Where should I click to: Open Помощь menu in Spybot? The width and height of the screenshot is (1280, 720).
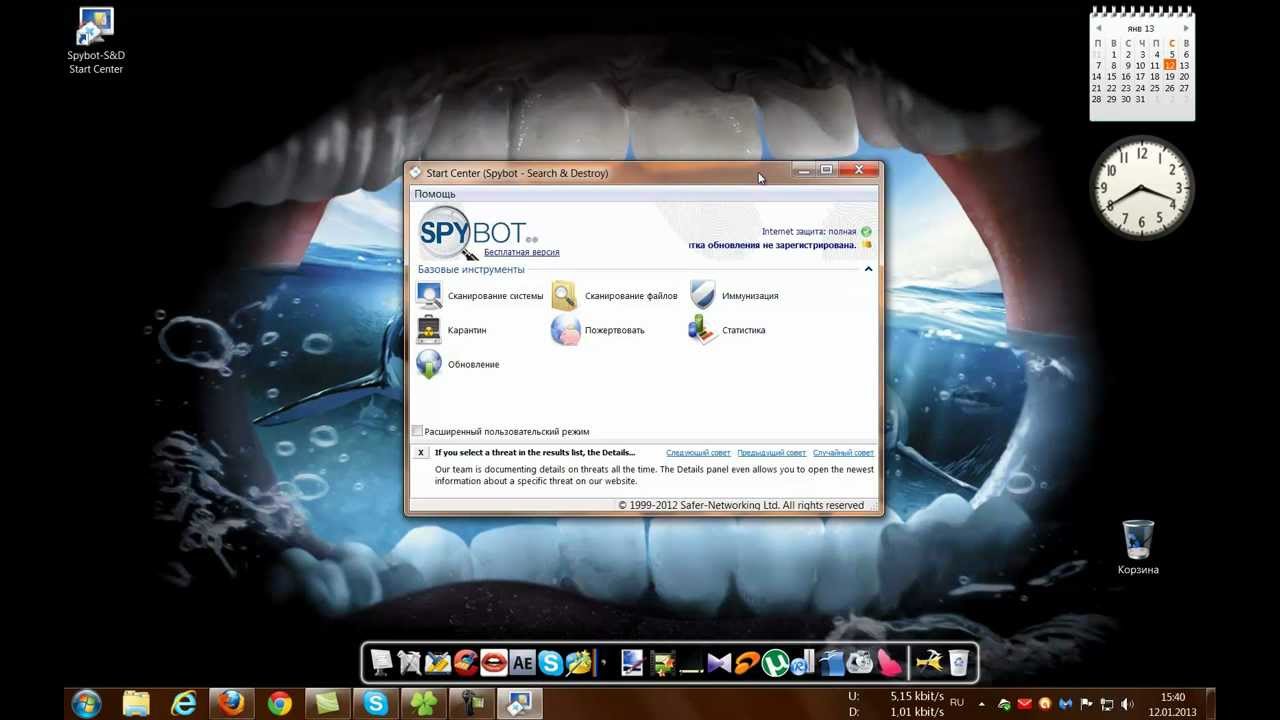point(435,194)
